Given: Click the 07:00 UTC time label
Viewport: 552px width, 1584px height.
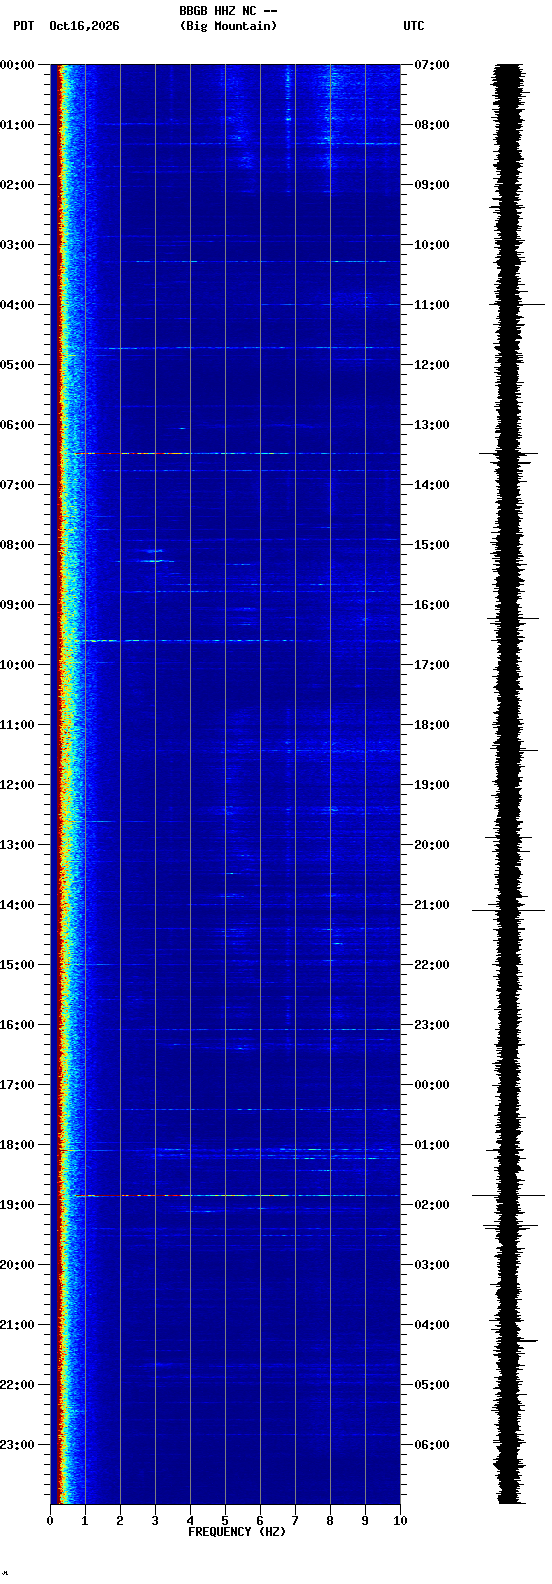Looking at the screenshot, I should coord(432,65).
